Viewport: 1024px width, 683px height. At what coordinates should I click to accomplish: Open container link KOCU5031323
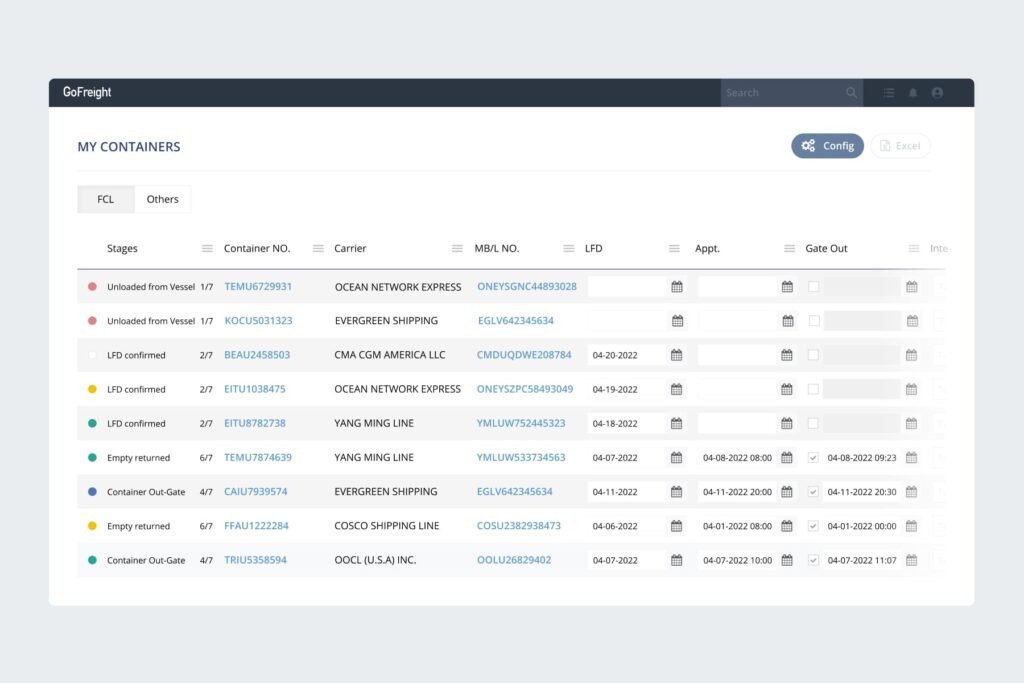coord(258,321)
